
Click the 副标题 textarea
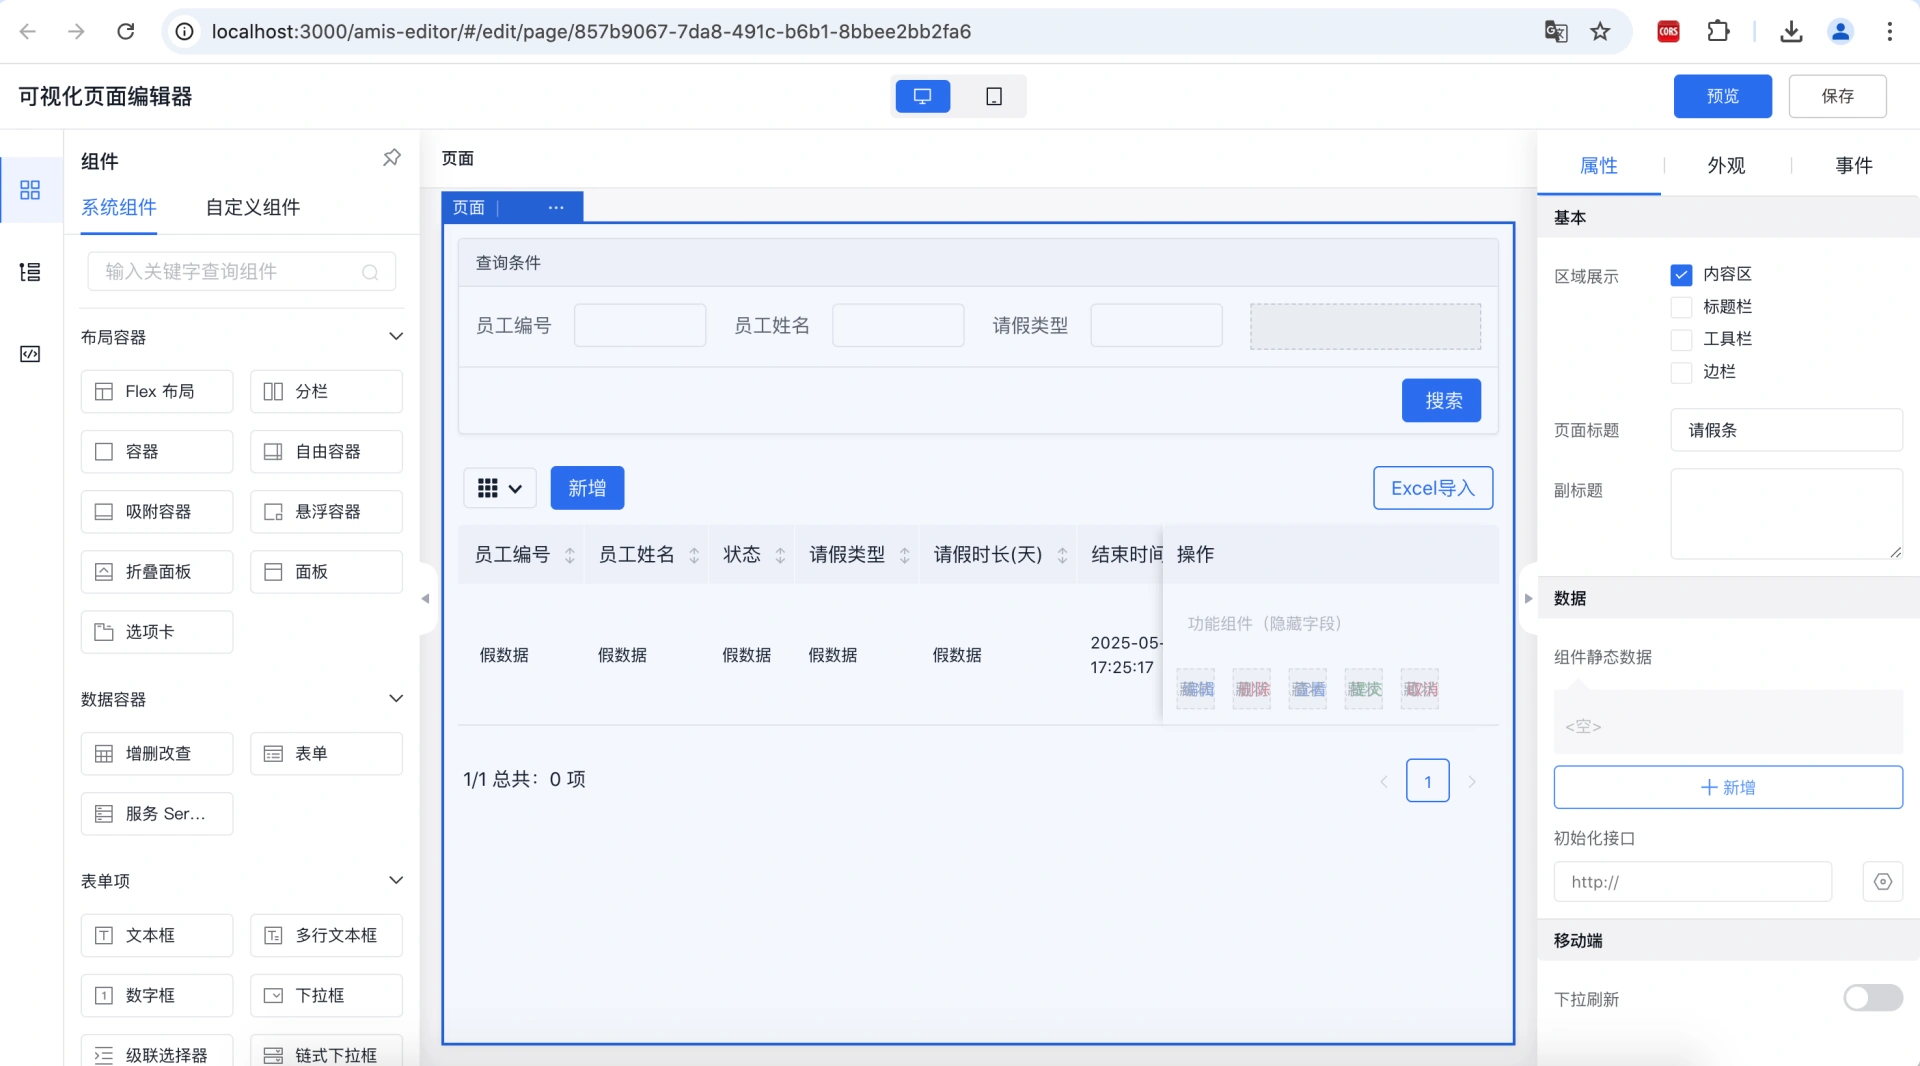pos(1786,514)
